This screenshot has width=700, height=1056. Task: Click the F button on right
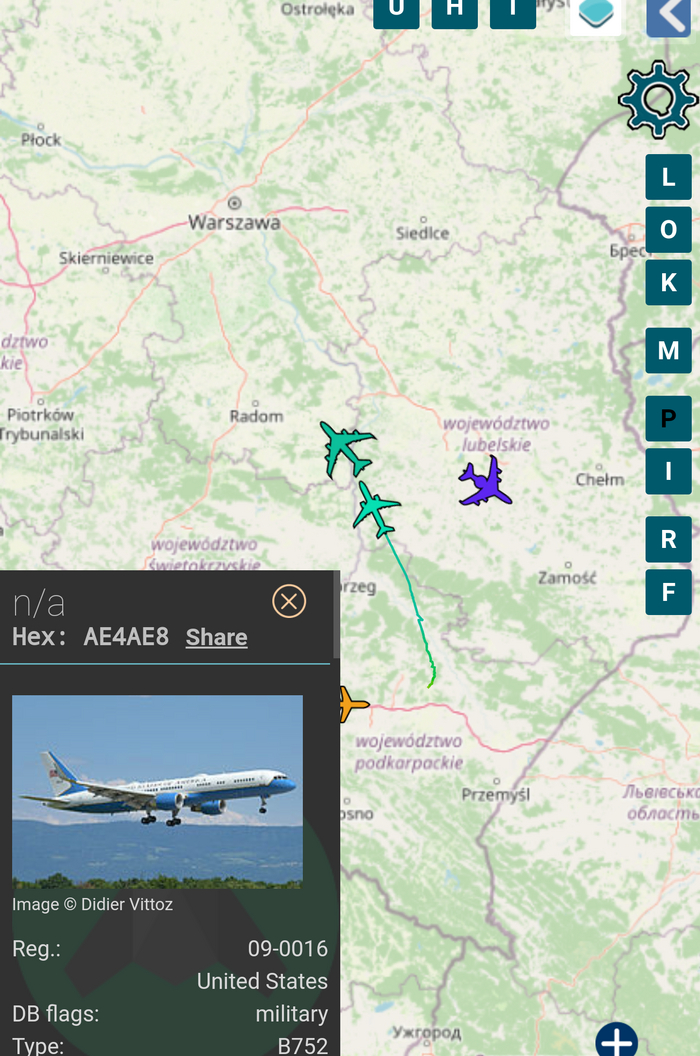pos(668,592)
